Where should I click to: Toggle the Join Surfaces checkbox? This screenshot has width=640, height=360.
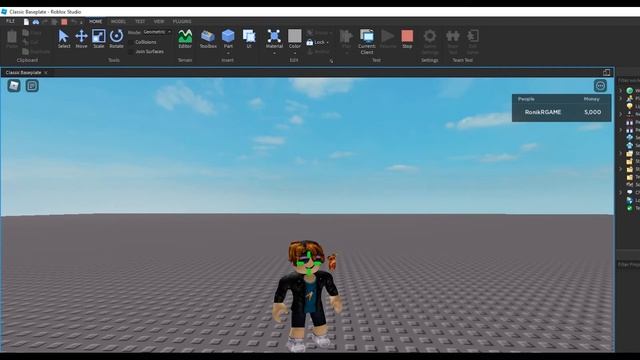coord(131,52)
